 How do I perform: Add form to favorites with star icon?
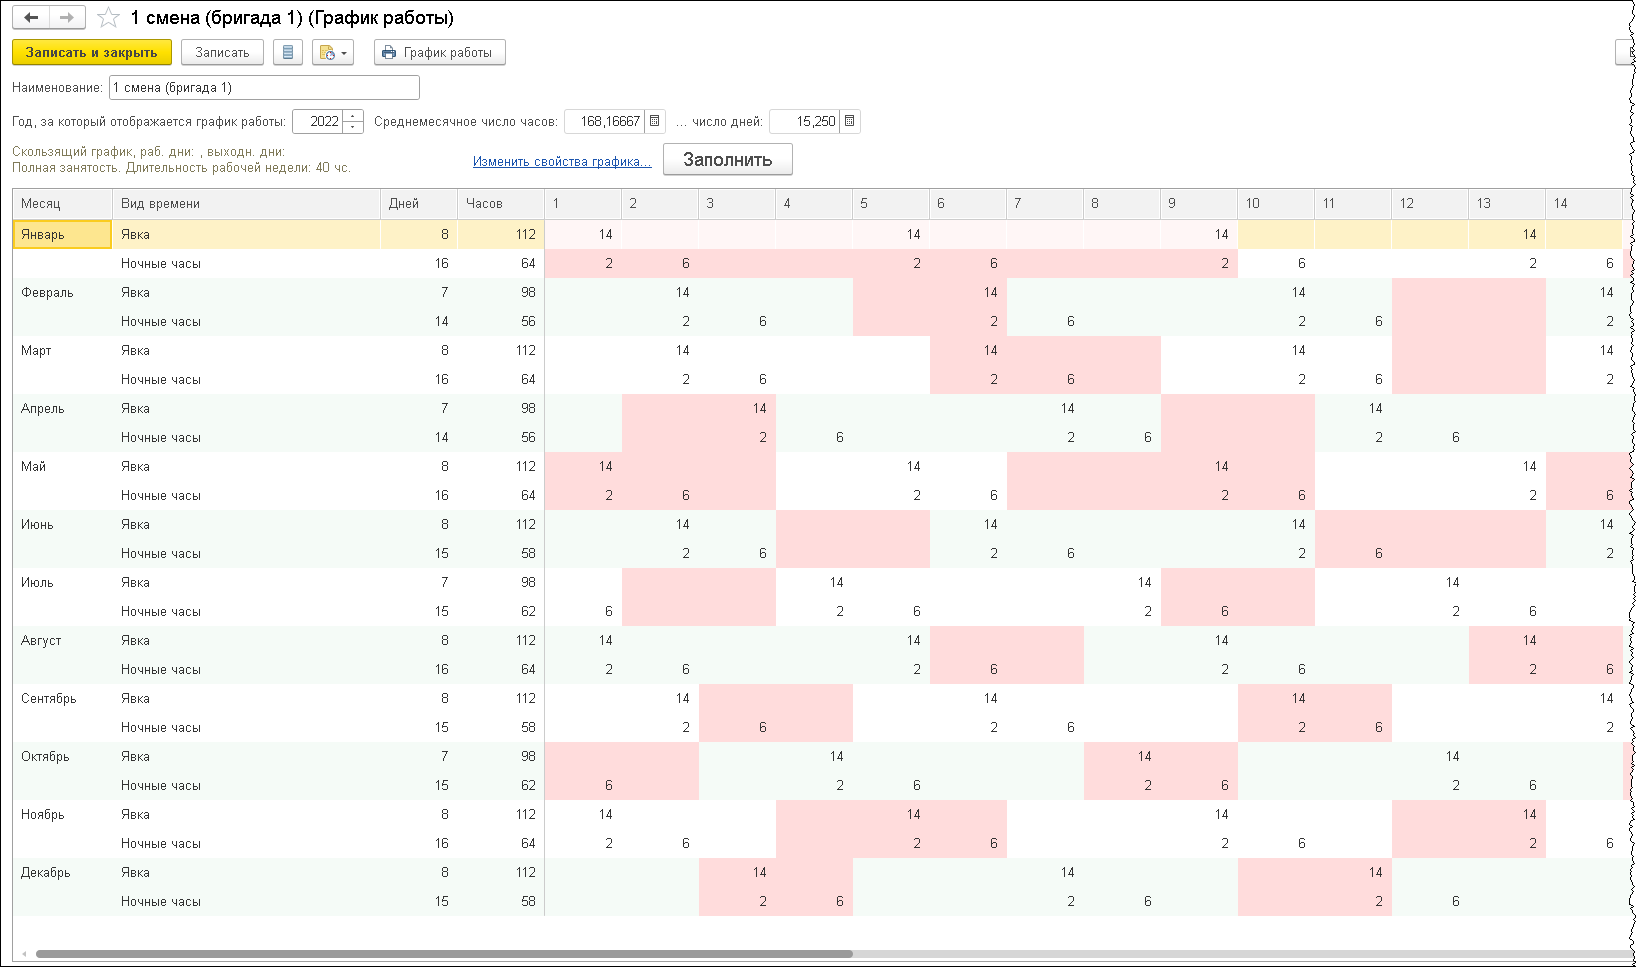point(108,18)
